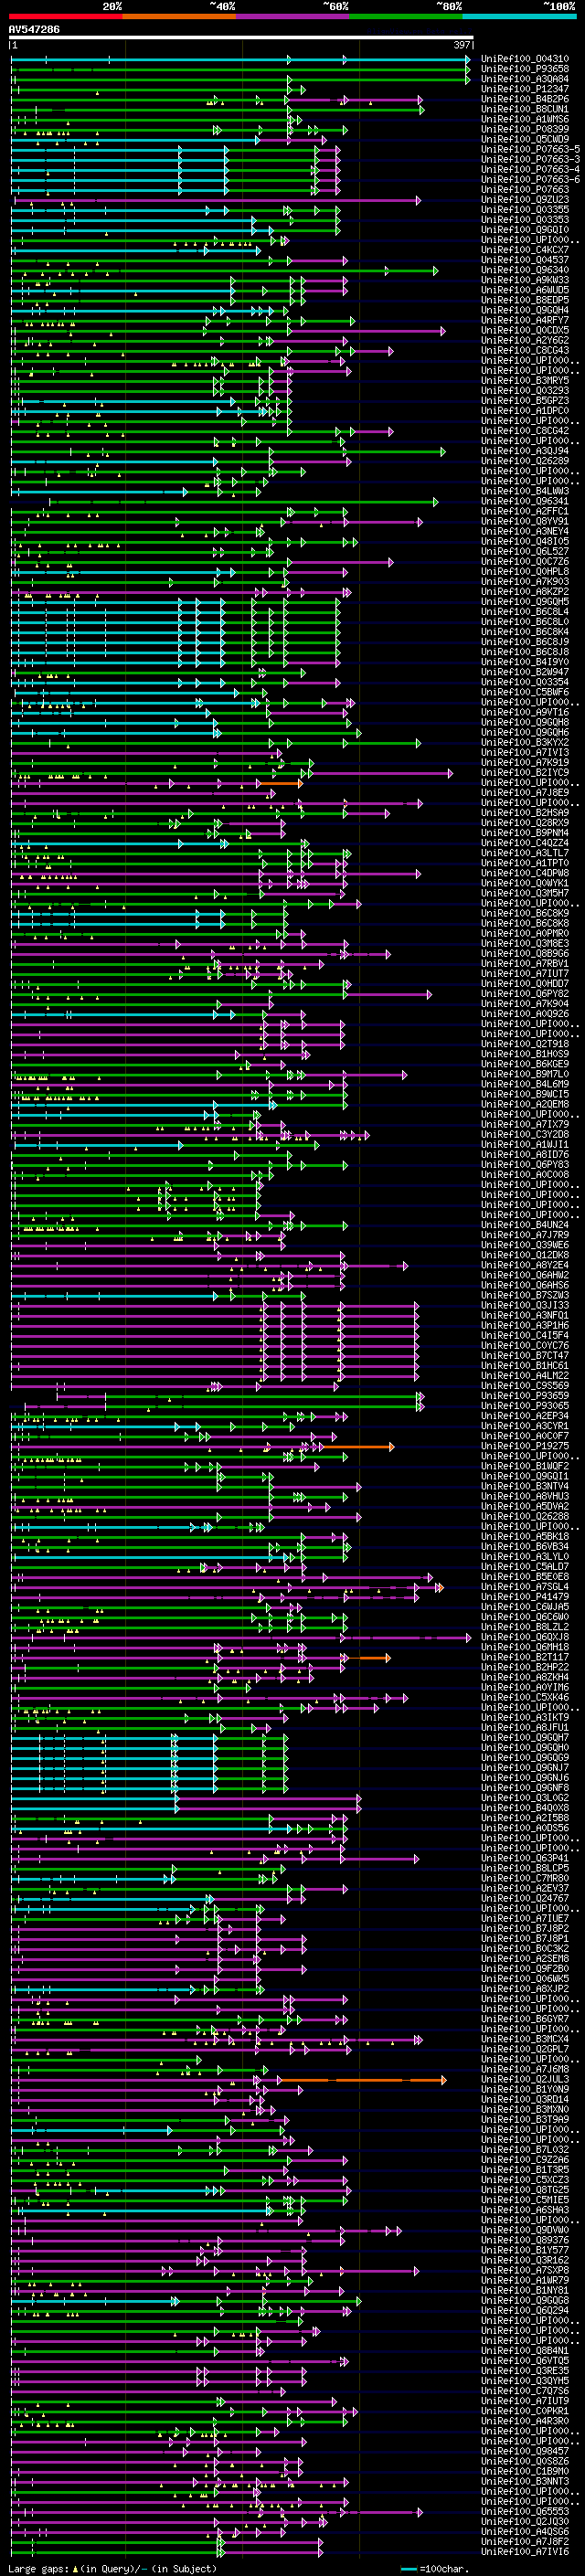The image size is (585, 2576).
Task: Click the UniRef100_C5BWF6 row label
Action: [x=525, y=692]
